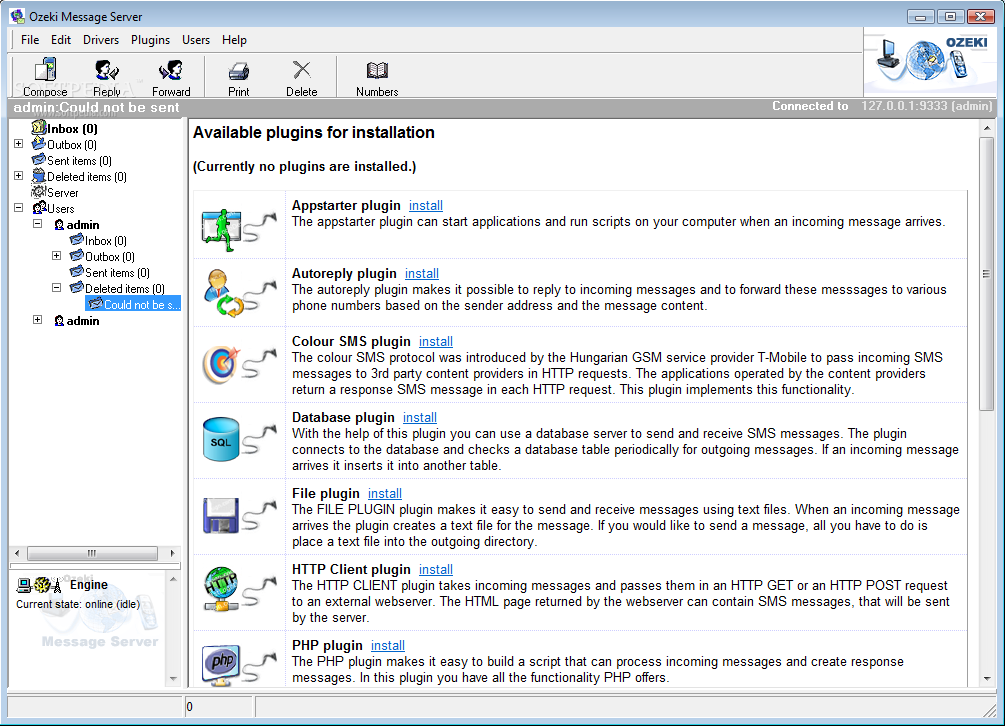This screenshot has width=1005, height=726.
Task: Click the Ozeki title bar application icon
Action: [17, 16]
